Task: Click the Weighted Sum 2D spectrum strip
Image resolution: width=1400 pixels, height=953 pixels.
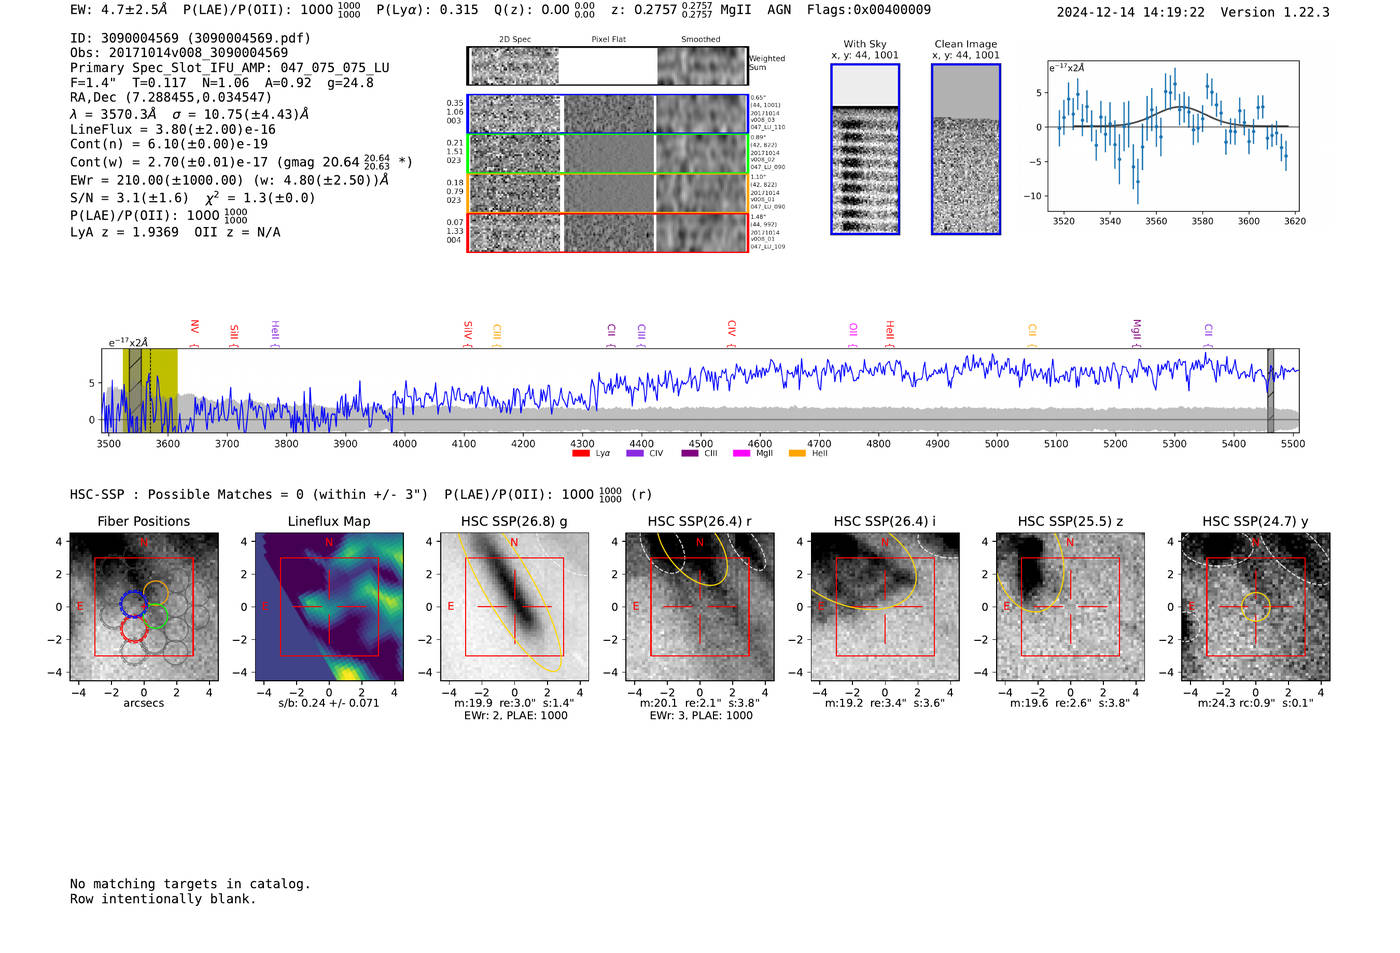Action: (x=608, y=66)
